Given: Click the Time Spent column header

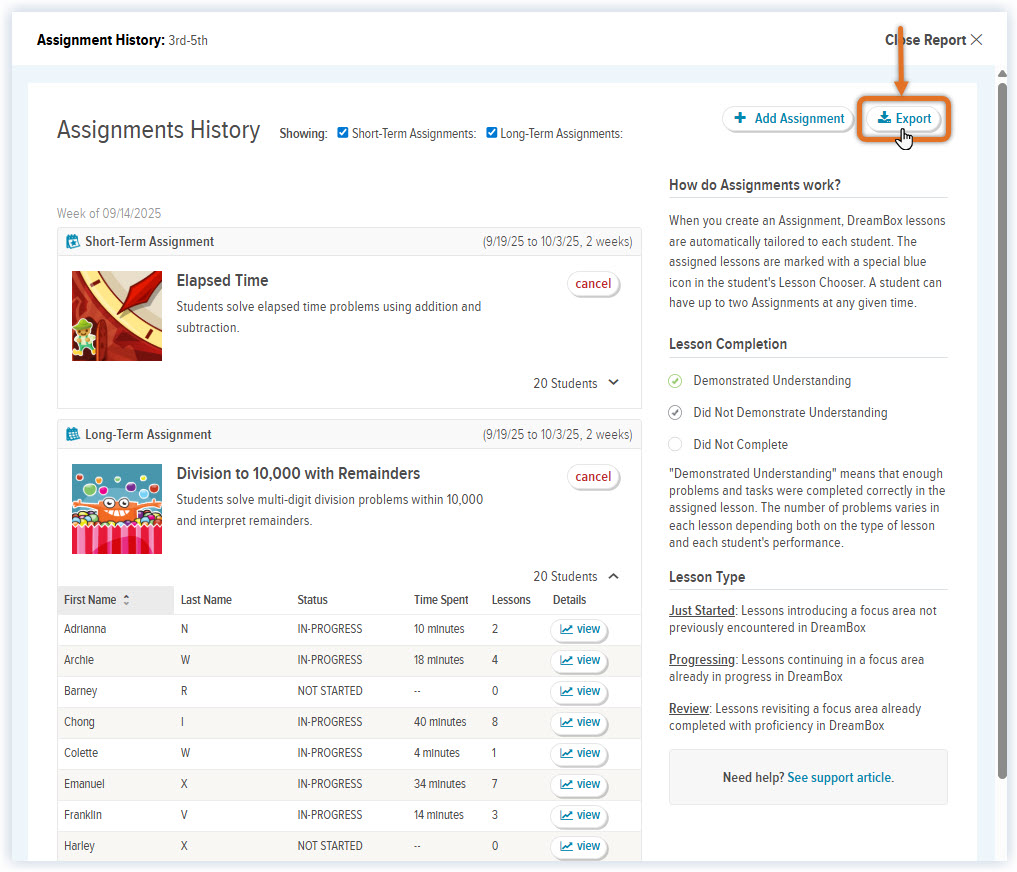Looking at the screenshot, I should pyautogui.click(x=441, y=600).
